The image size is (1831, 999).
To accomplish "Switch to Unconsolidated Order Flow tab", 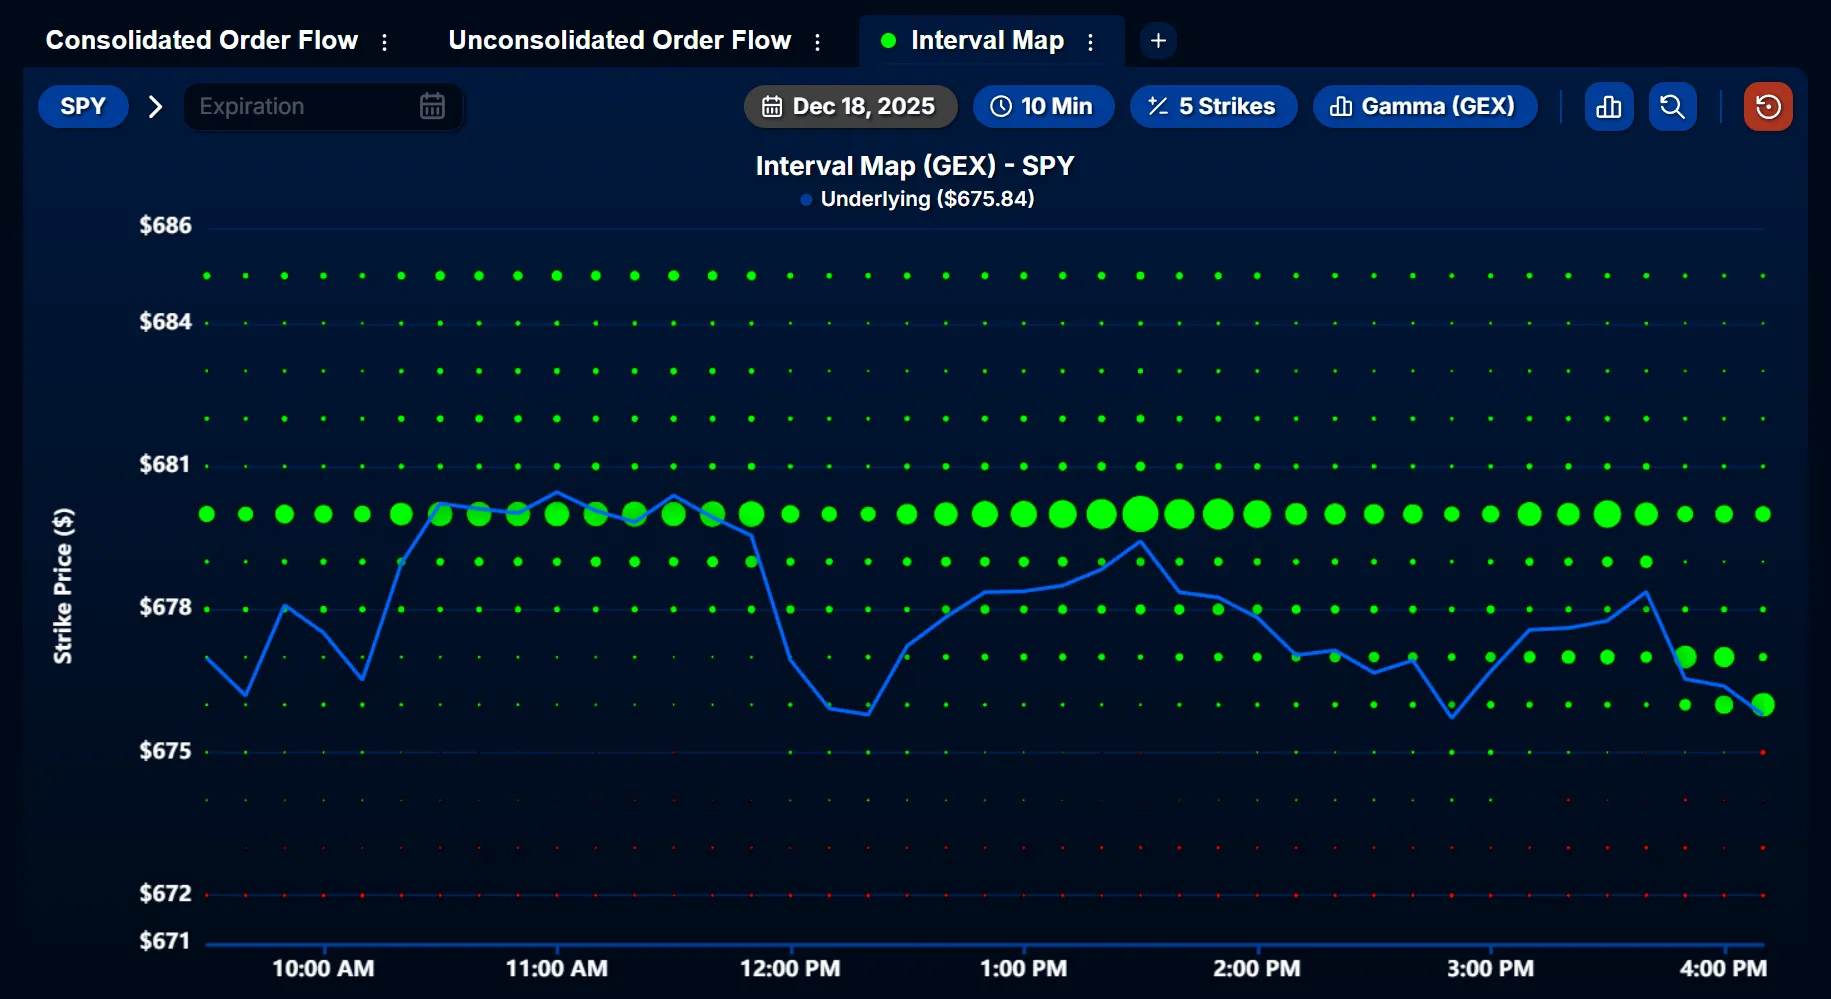I will pyautogui.click(x=619, y=41).
